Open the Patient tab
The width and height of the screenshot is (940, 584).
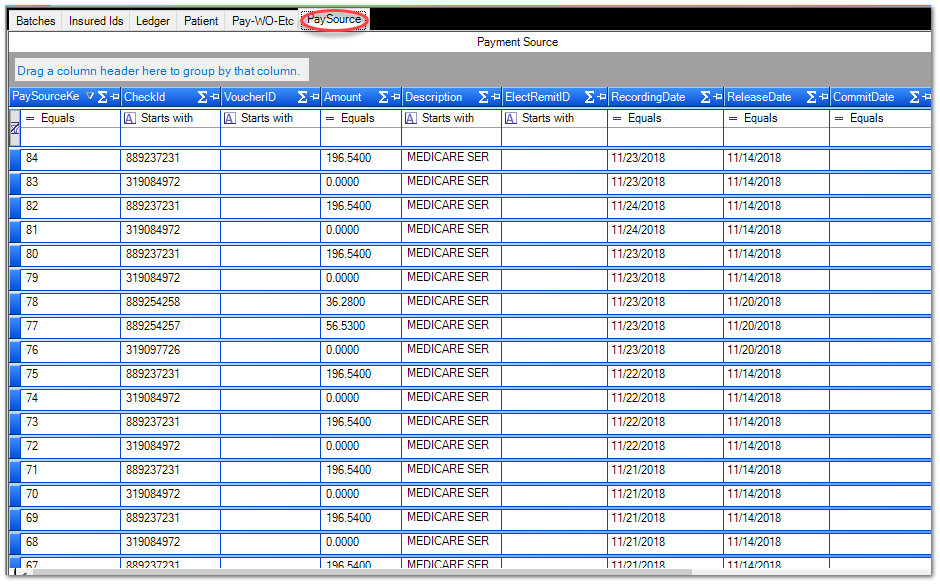tap(201, 21)
